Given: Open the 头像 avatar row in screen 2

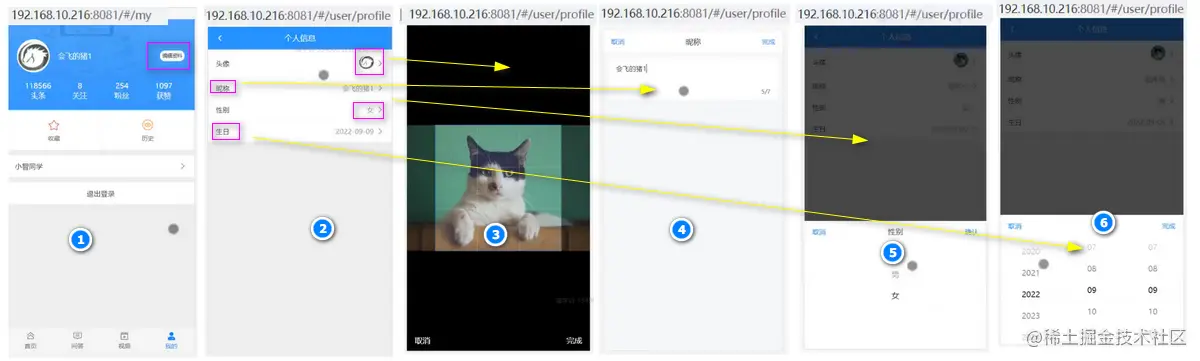Looking at the screenshot, I should click(x=300, y=63).
